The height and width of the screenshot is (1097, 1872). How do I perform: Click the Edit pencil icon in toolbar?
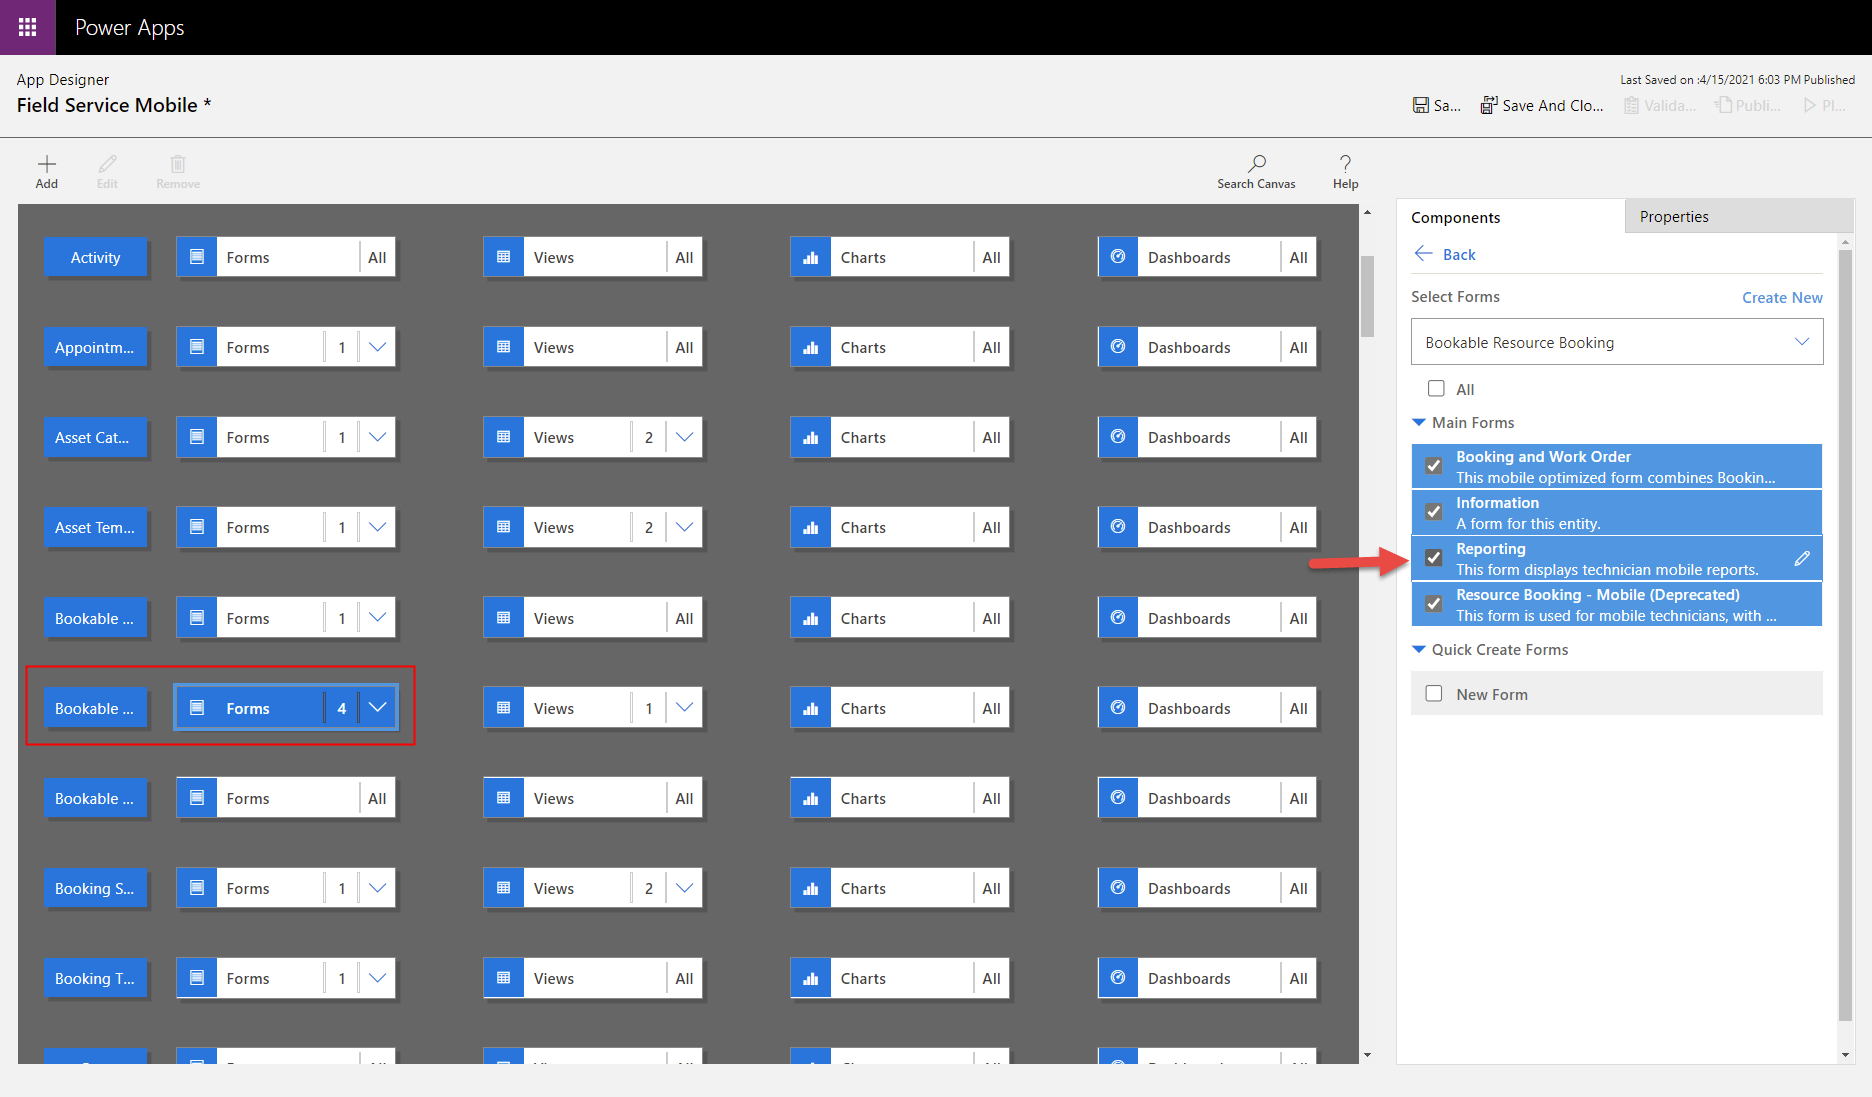(107, 164)
